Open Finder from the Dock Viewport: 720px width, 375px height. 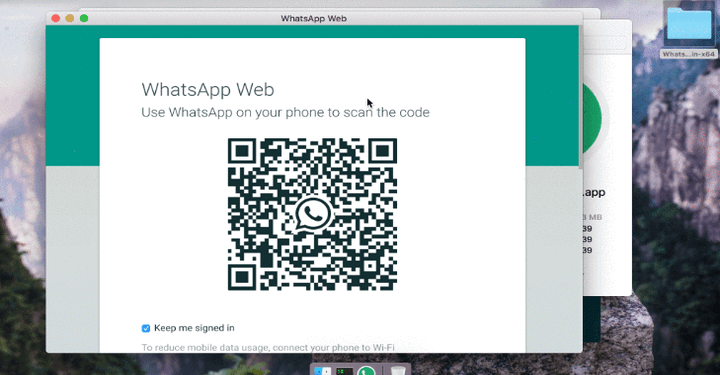(x=322, y=371)
